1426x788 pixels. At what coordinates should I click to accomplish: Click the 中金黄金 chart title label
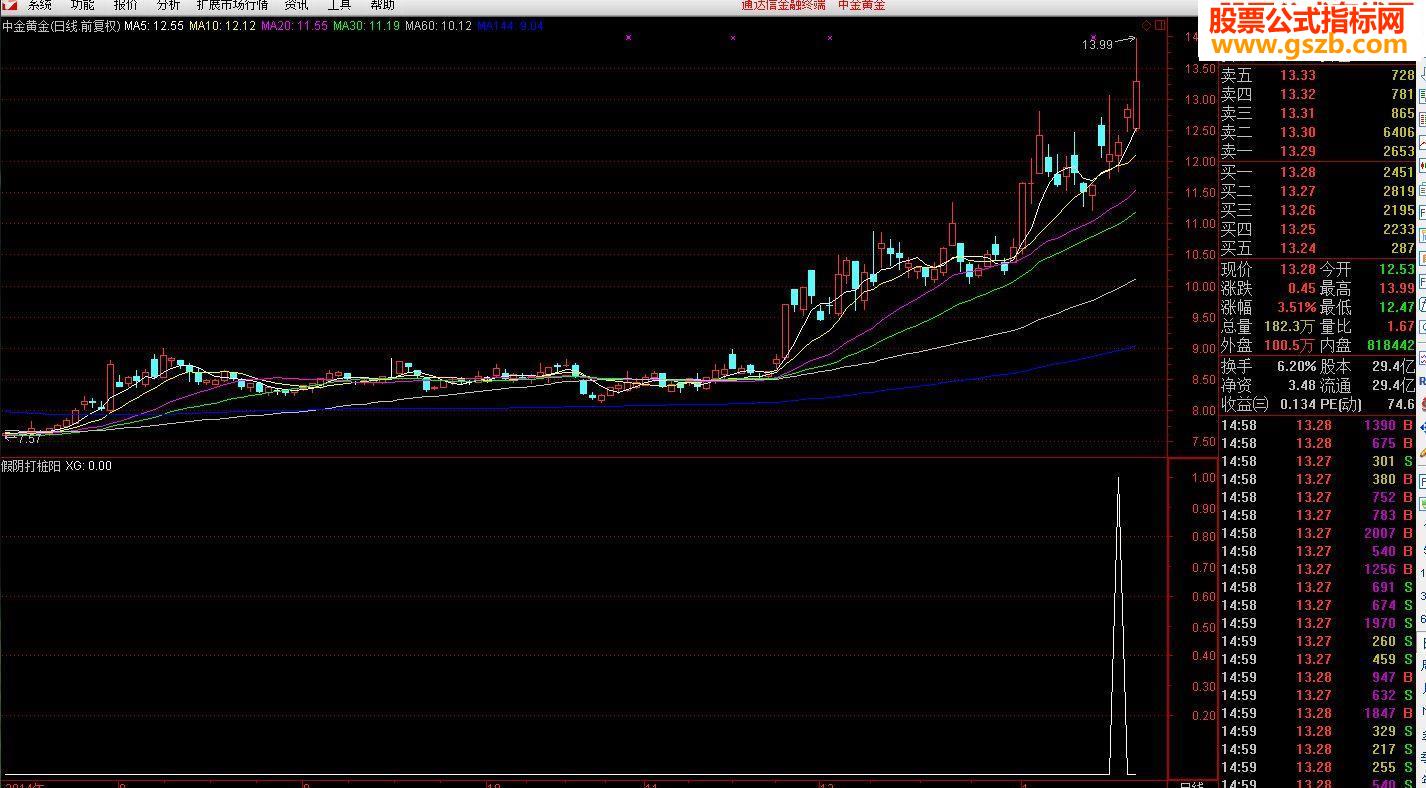60,27
